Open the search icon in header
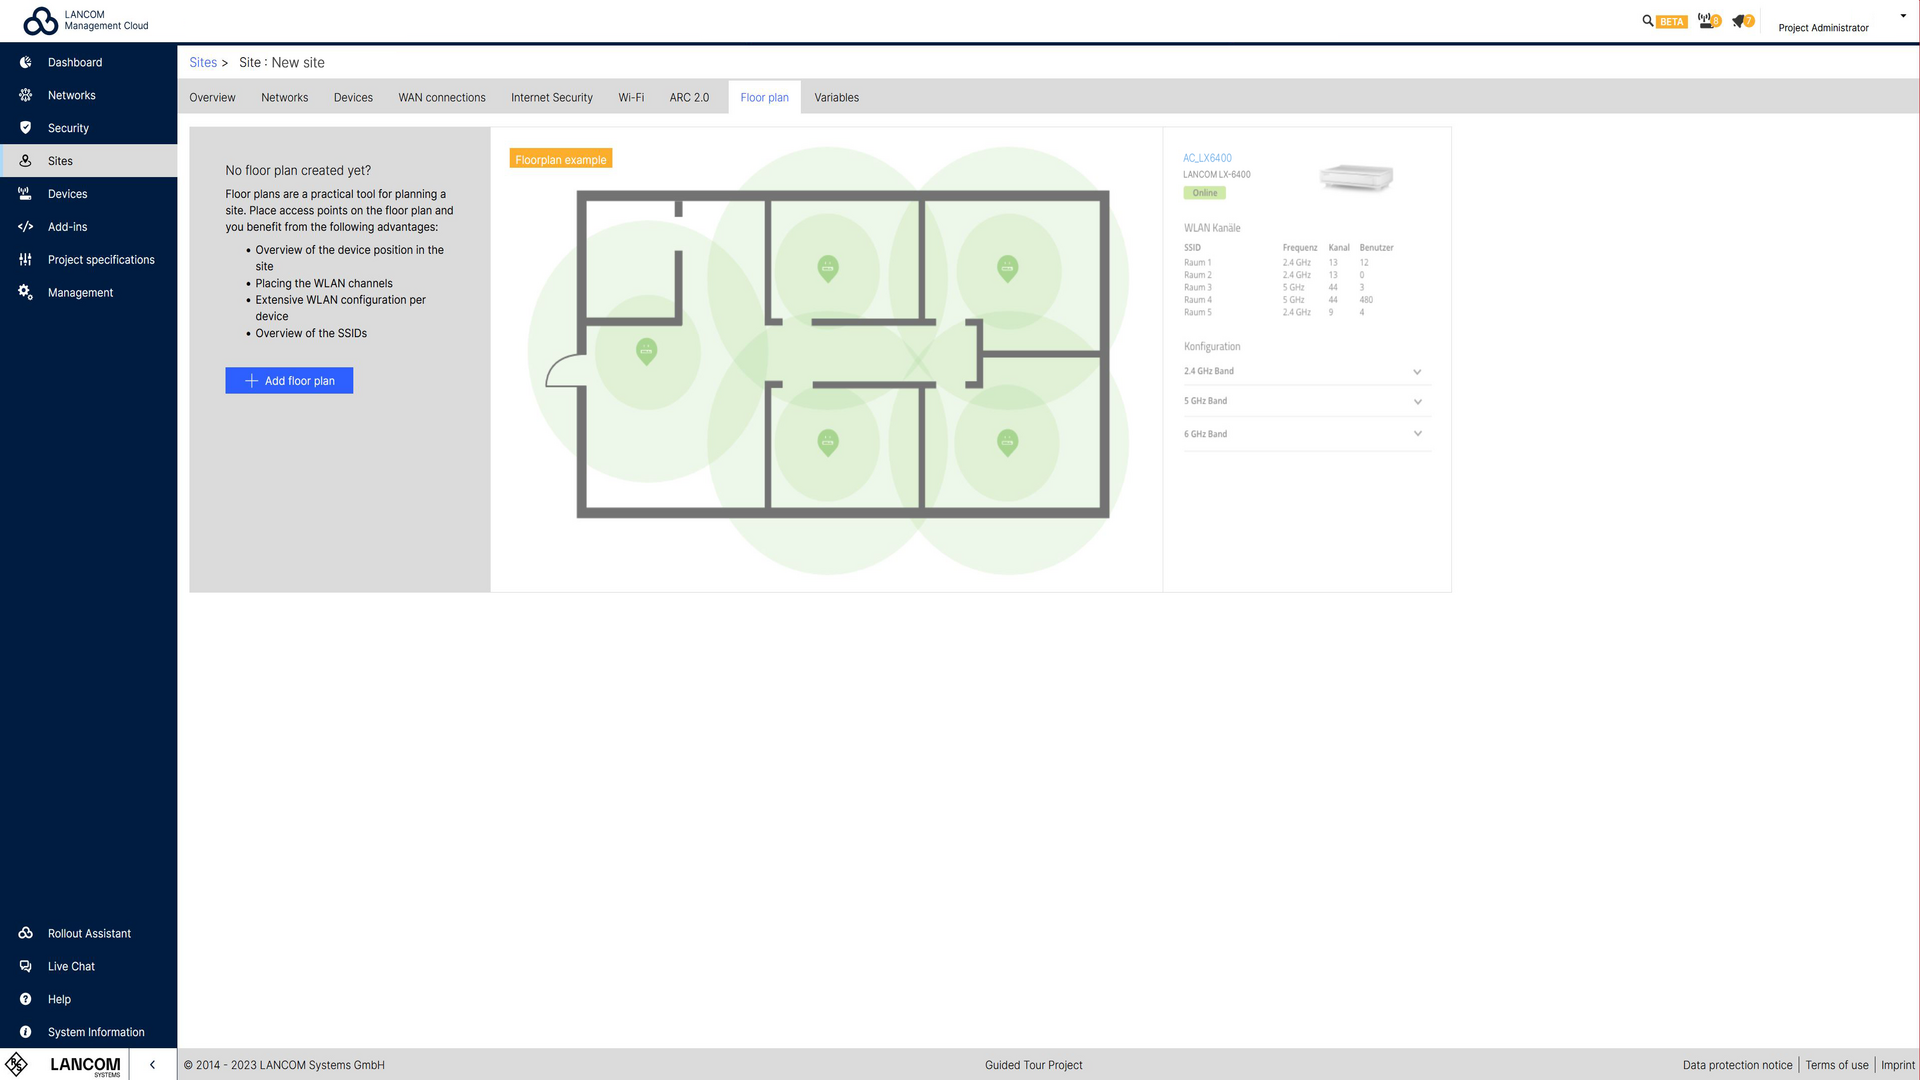The width and height of the screenshot is (1920, 1080). click(x=1647, y=20)
